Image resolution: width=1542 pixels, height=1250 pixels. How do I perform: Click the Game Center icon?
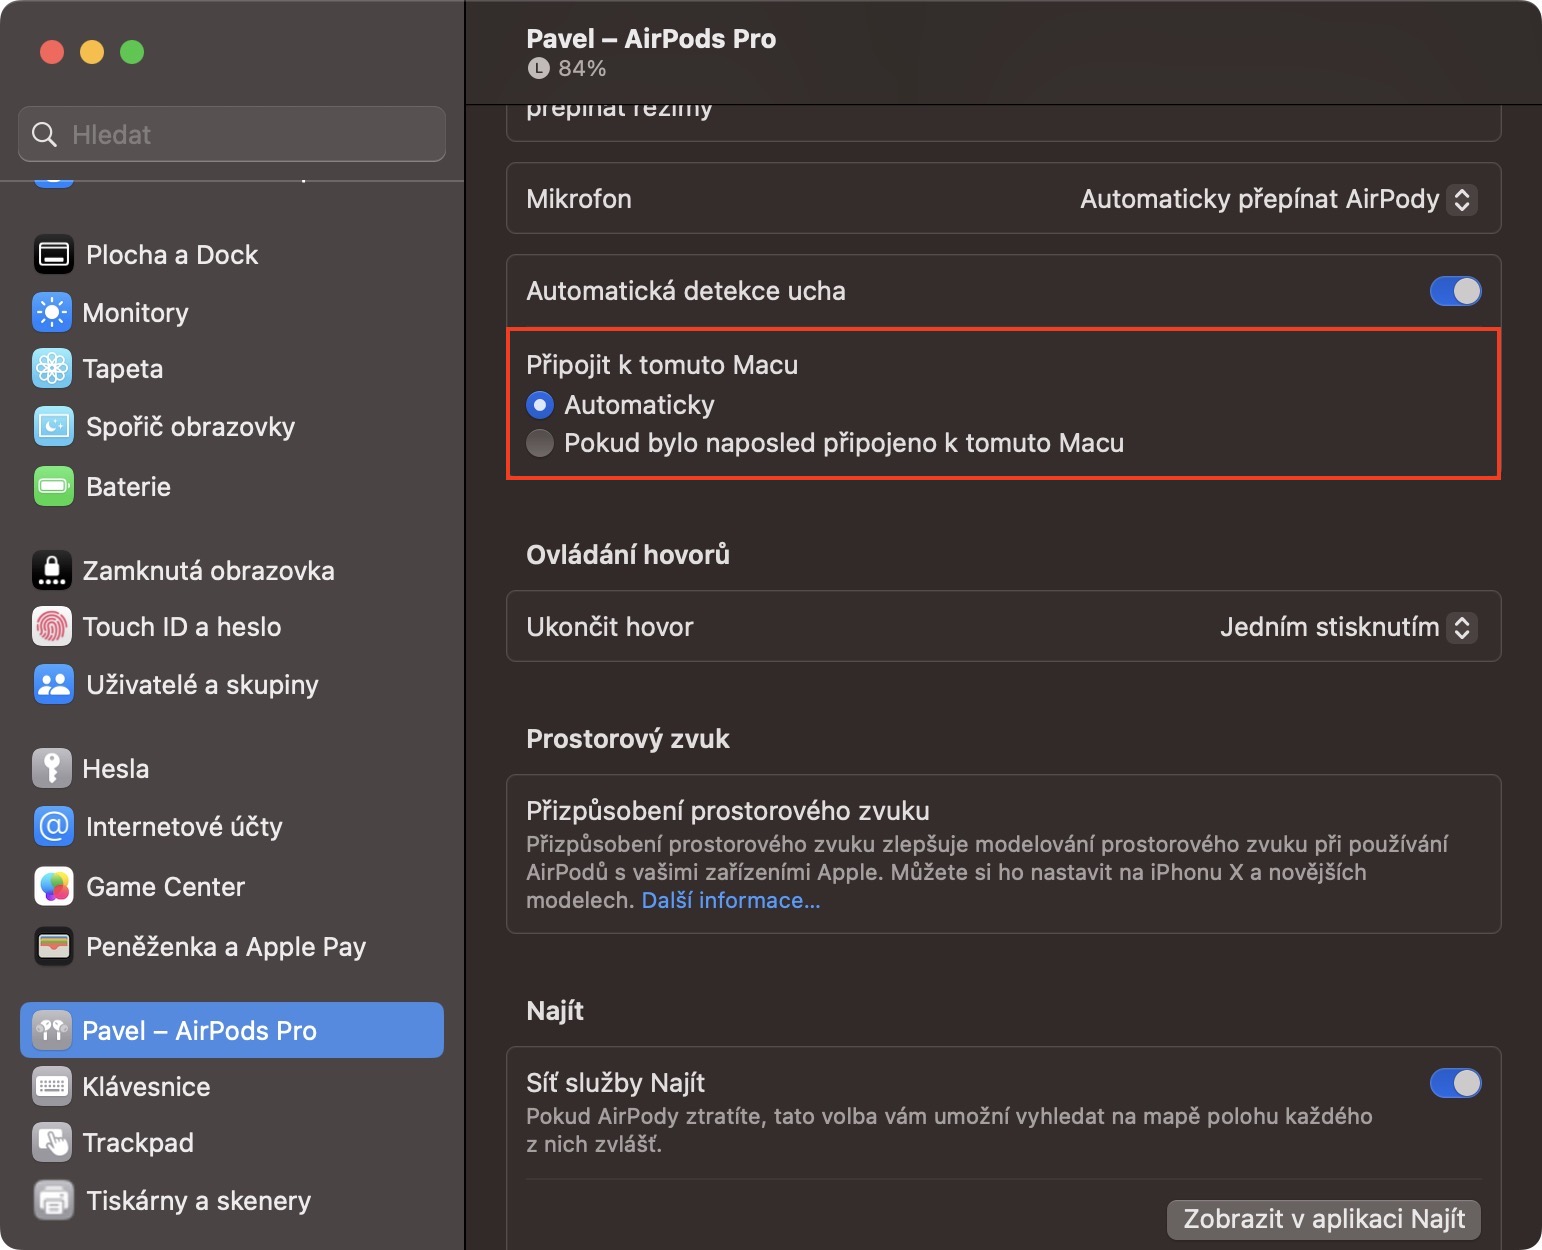(x=53, y=887)
